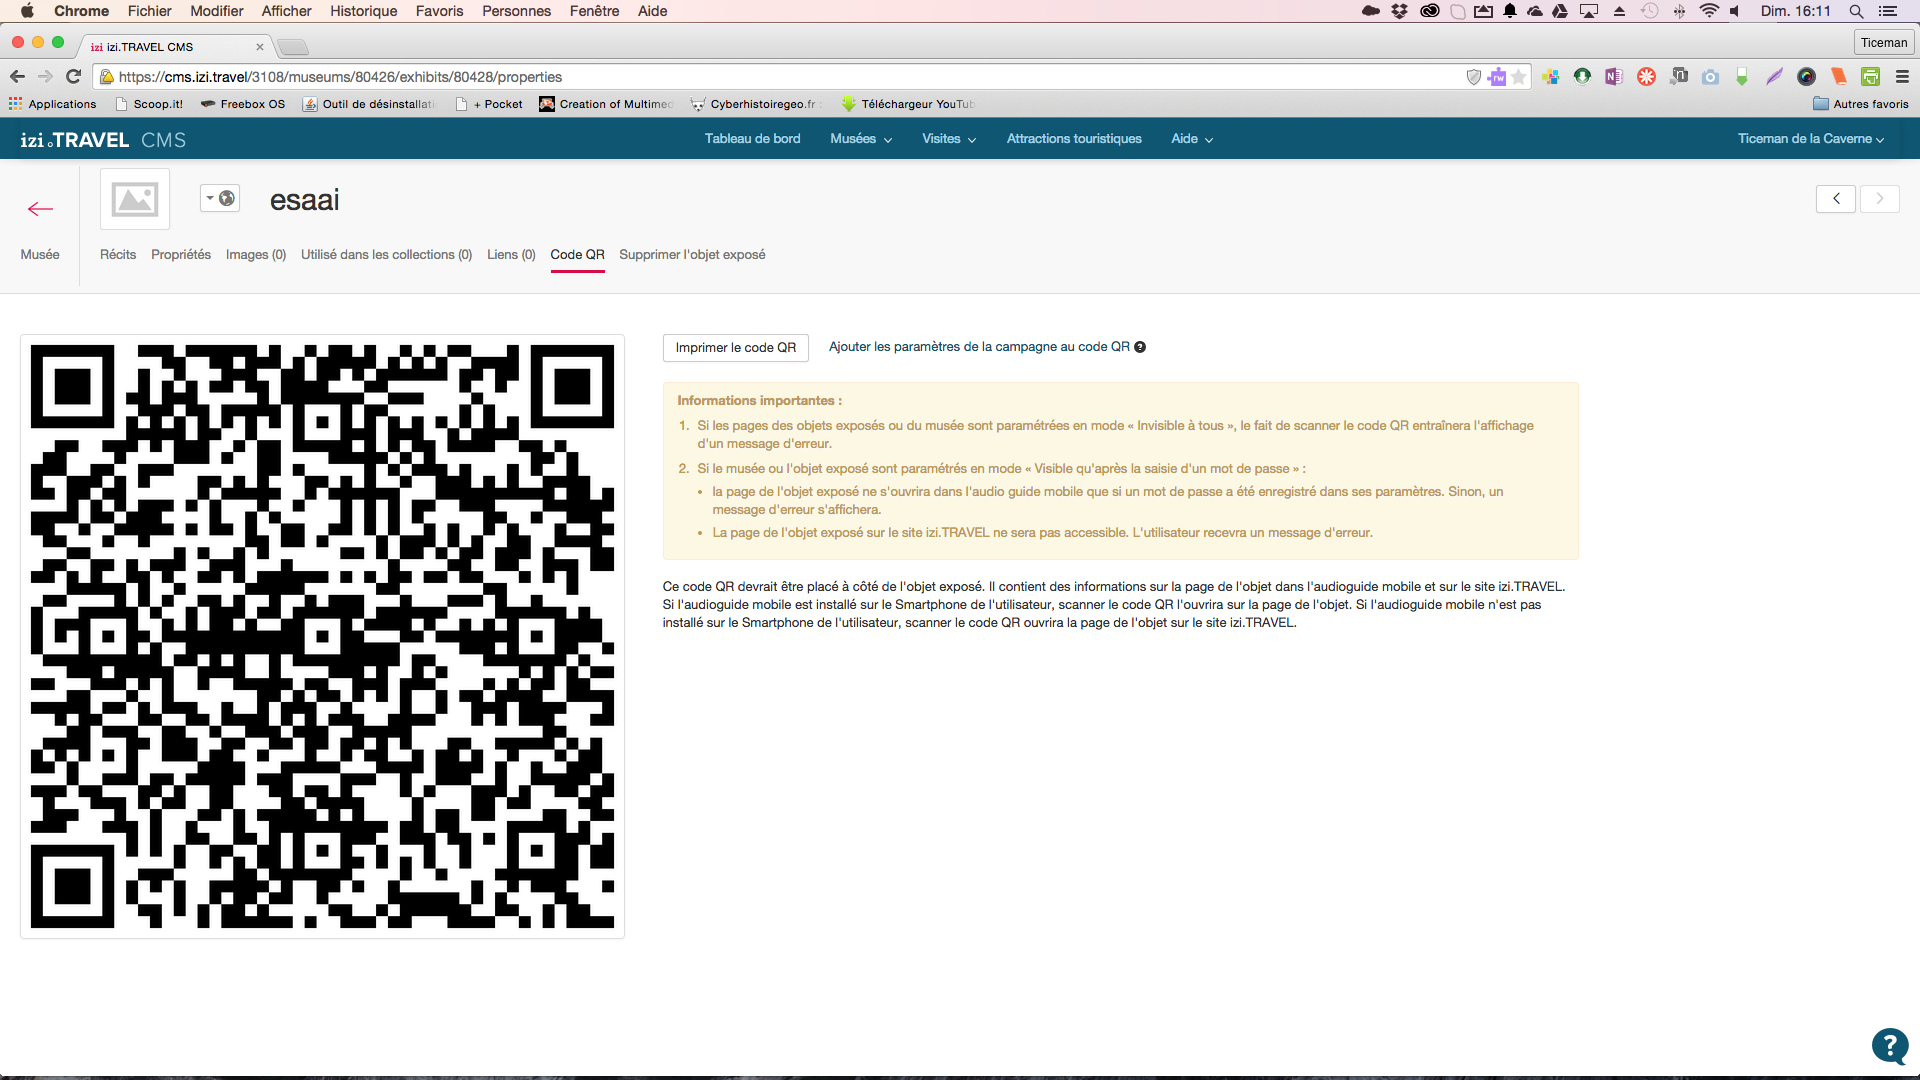The image size is (1920, 1080).
Task: Open Spotlight search in menu bar
Action: (x=1856, y=11)
